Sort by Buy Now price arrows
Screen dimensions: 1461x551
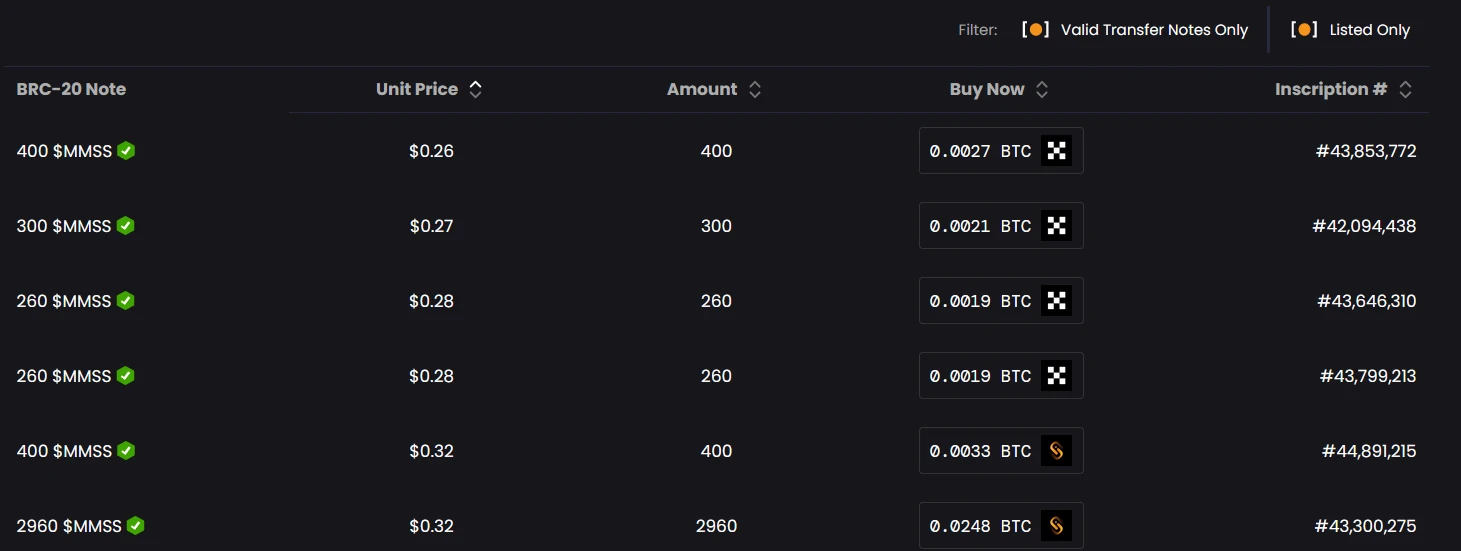(1042, 89)
